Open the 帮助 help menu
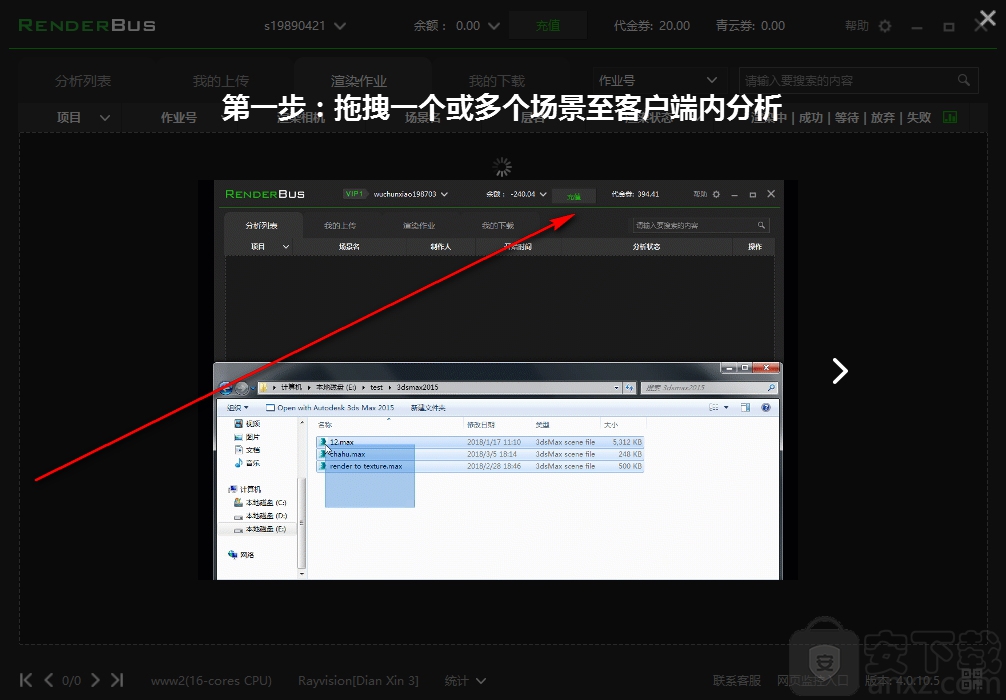 point(857,26)
